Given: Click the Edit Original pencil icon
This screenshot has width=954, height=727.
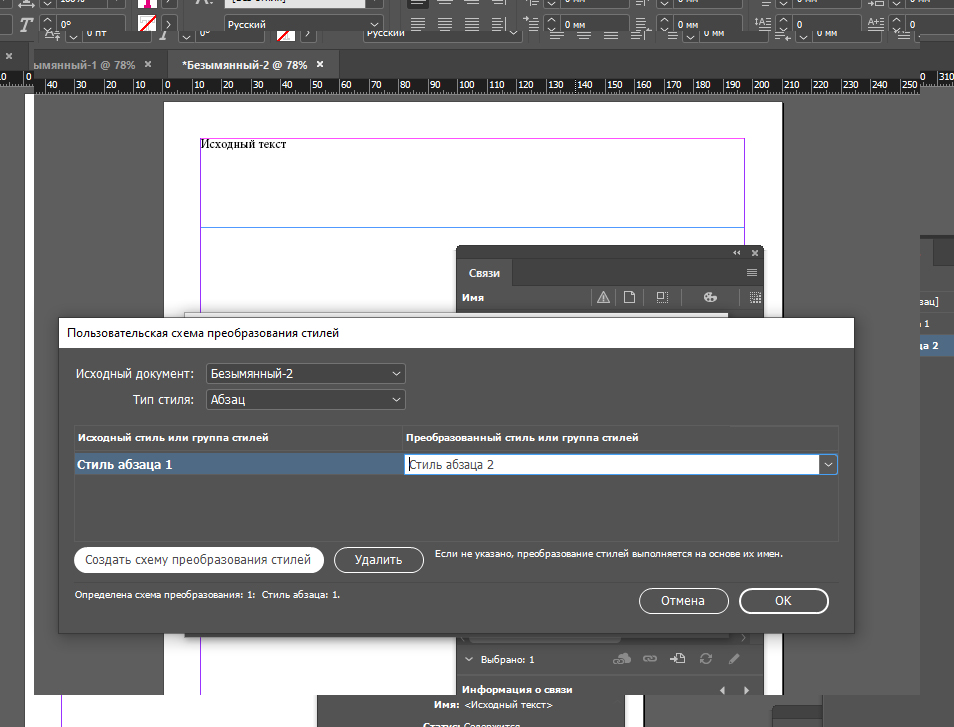Looking at the screenshot, I should (x=734, y=659).
